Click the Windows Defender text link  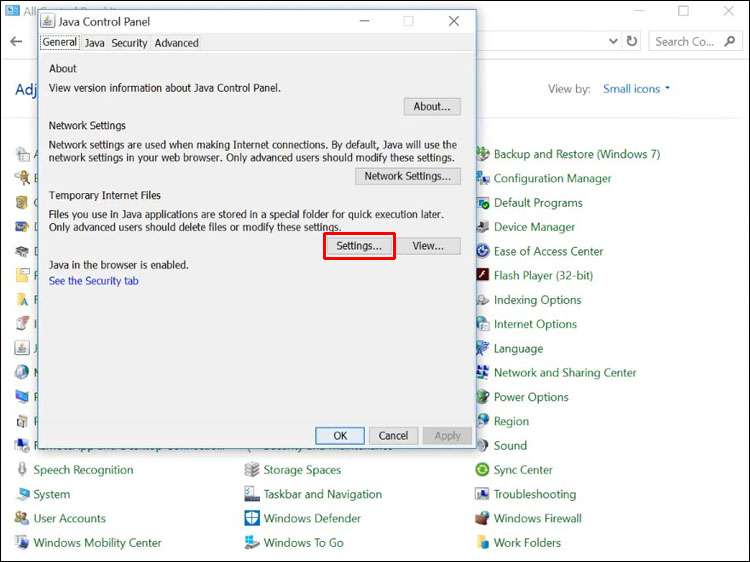pyautogui.click(x=312, y=518)
